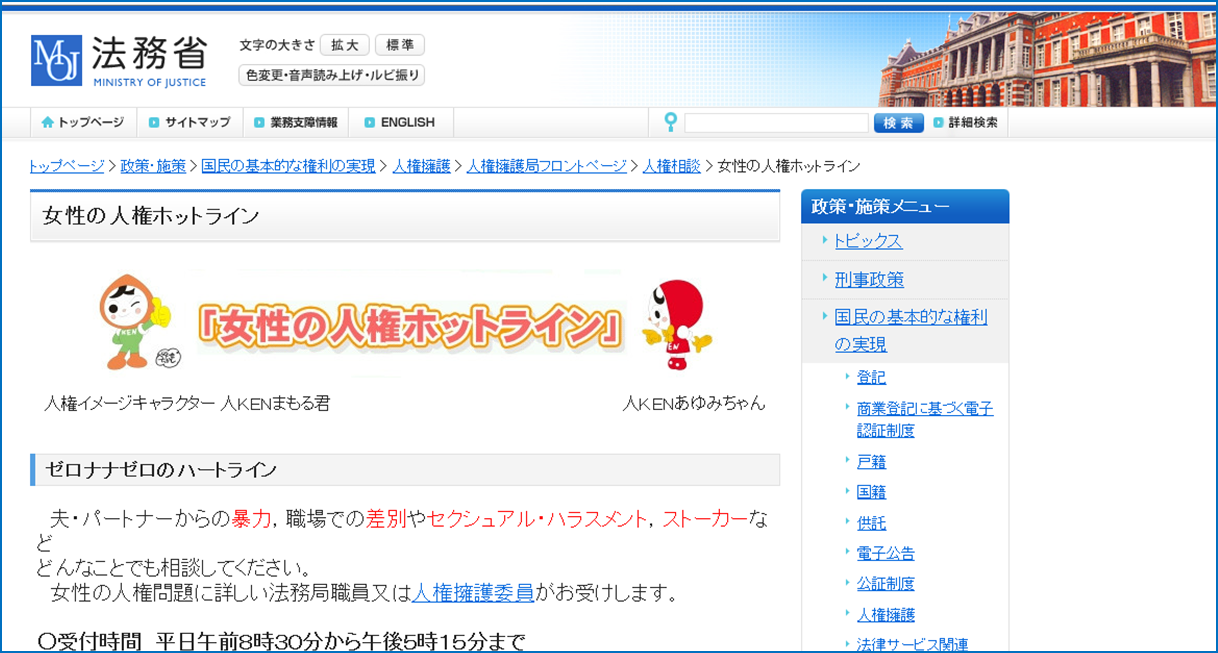
Task: Open 人権擁護 in the sidebar submenu
Action: point(885,614)
